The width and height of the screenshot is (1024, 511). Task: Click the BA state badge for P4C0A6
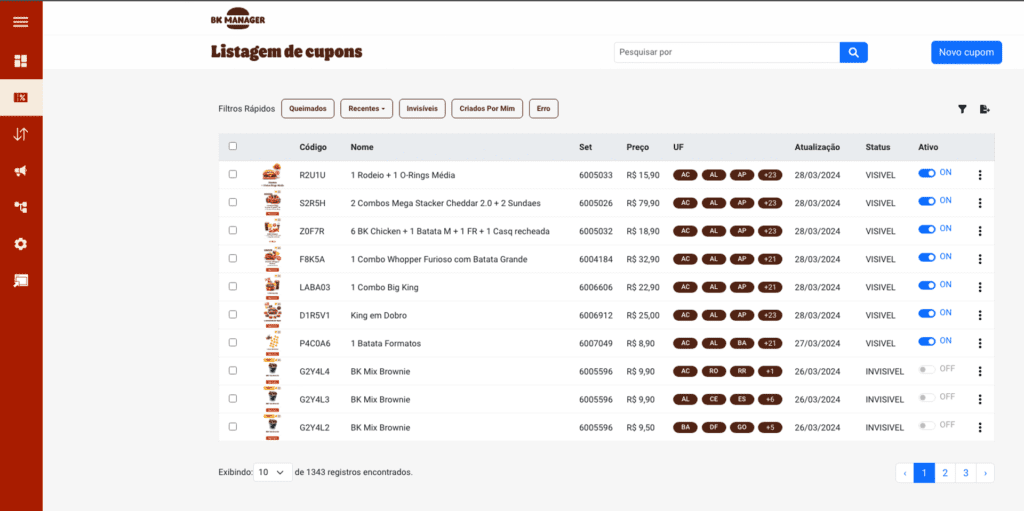pos(742,344)
